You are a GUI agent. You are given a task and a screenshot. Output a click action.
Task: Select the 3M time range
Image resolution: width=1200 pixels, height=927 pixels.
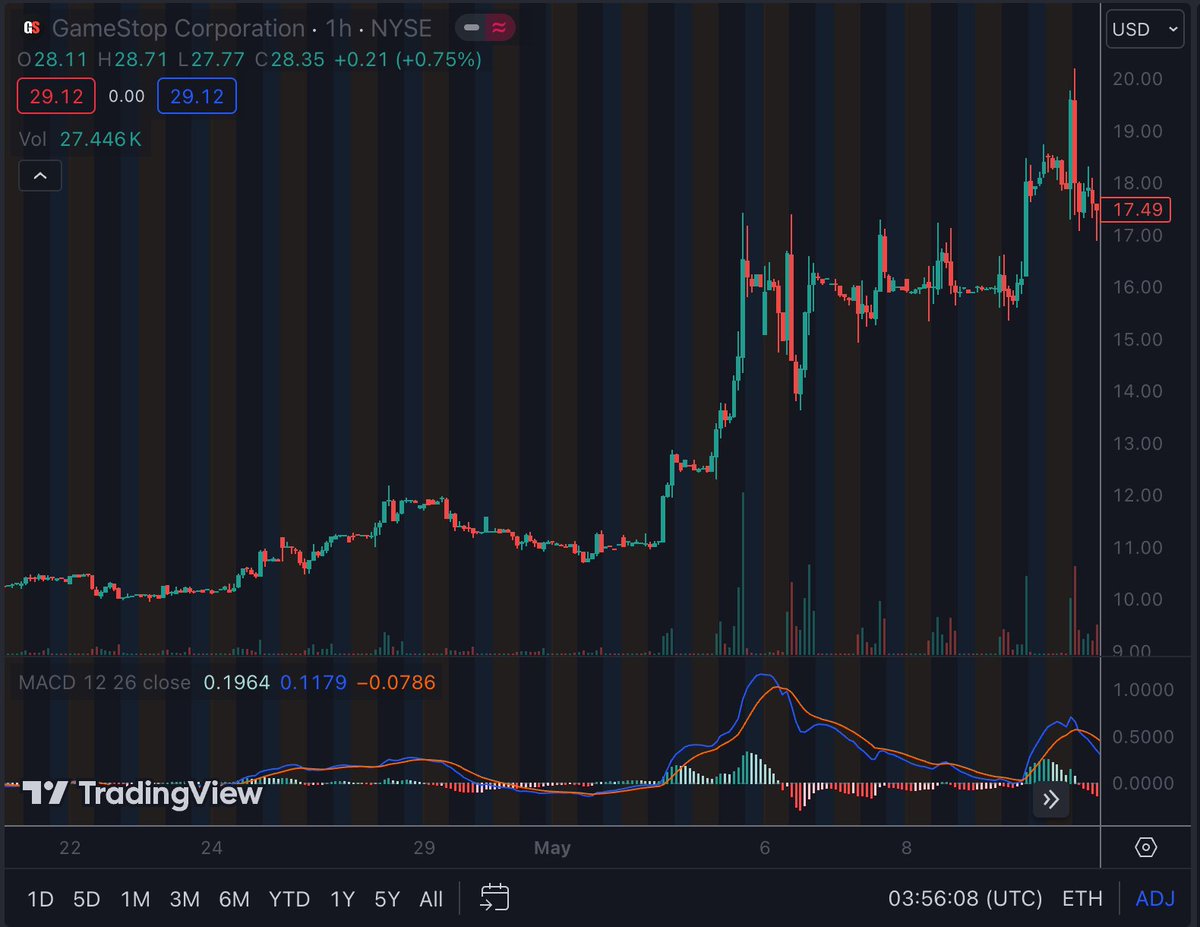[184, 899]
